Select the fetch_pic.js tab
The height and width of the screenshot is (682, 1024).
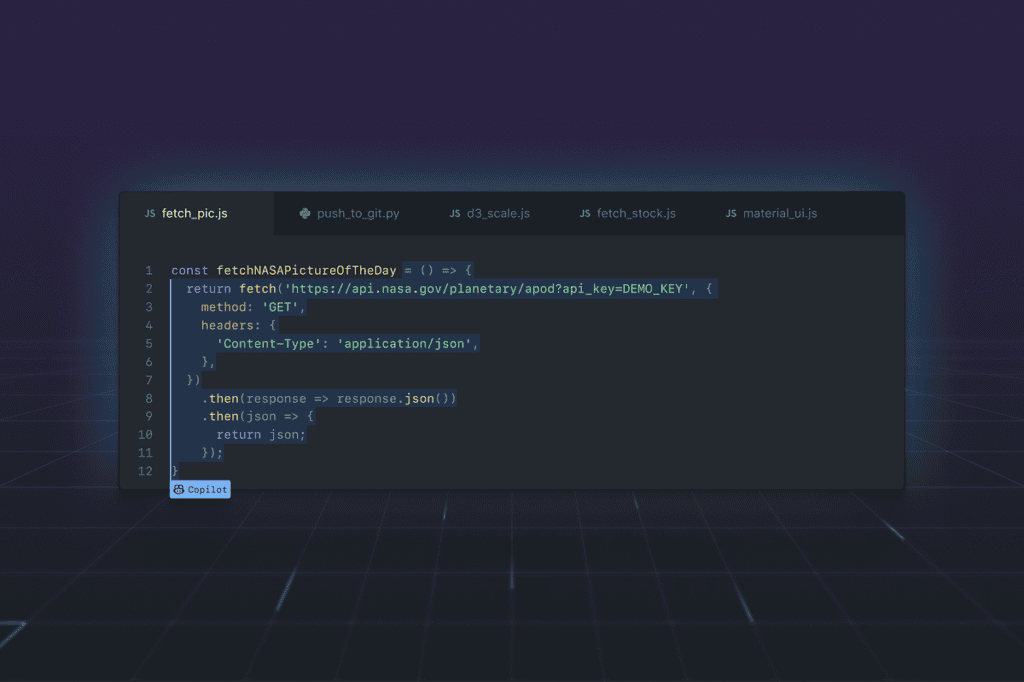tap(197, 213)
